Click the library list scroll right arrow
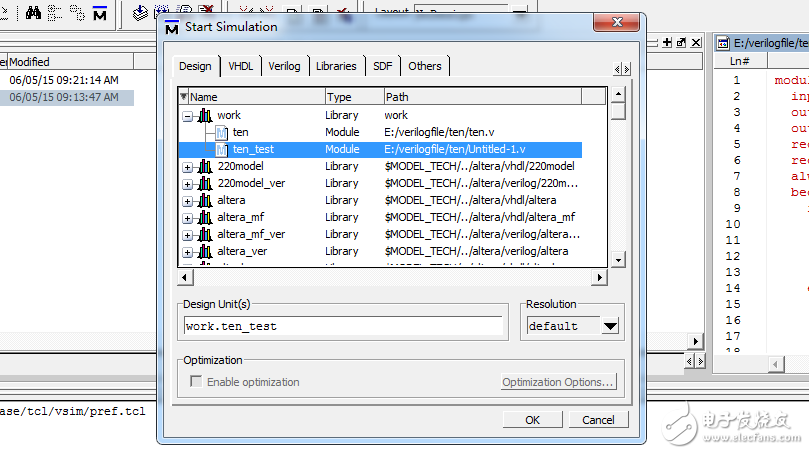 pyautogui.click(x=599, y=277)
